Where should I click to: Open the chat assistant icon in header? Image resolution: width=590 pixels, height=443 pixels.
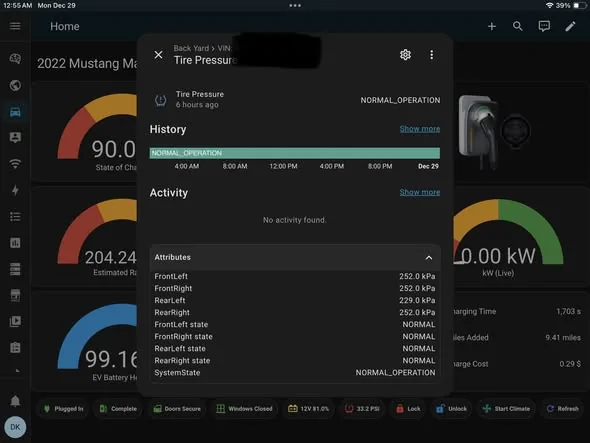coord(544,26)
